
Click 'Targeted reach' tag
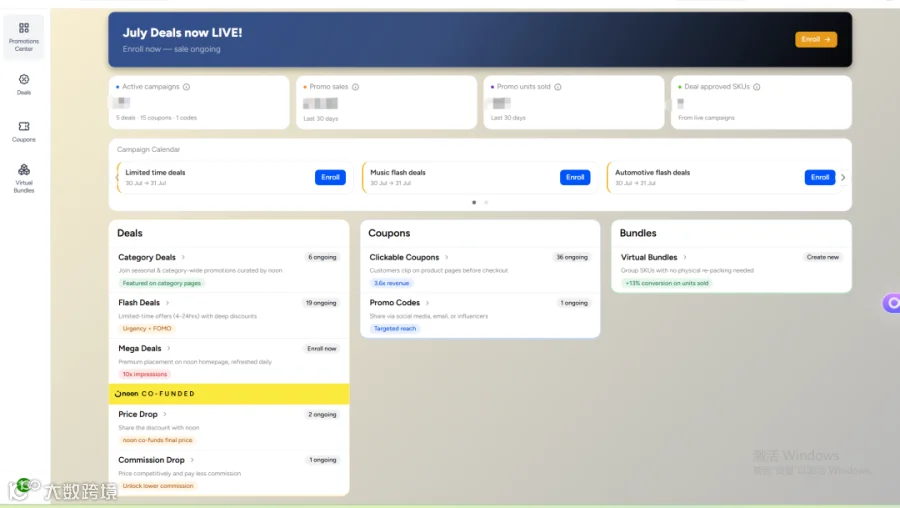click(395, 328)
